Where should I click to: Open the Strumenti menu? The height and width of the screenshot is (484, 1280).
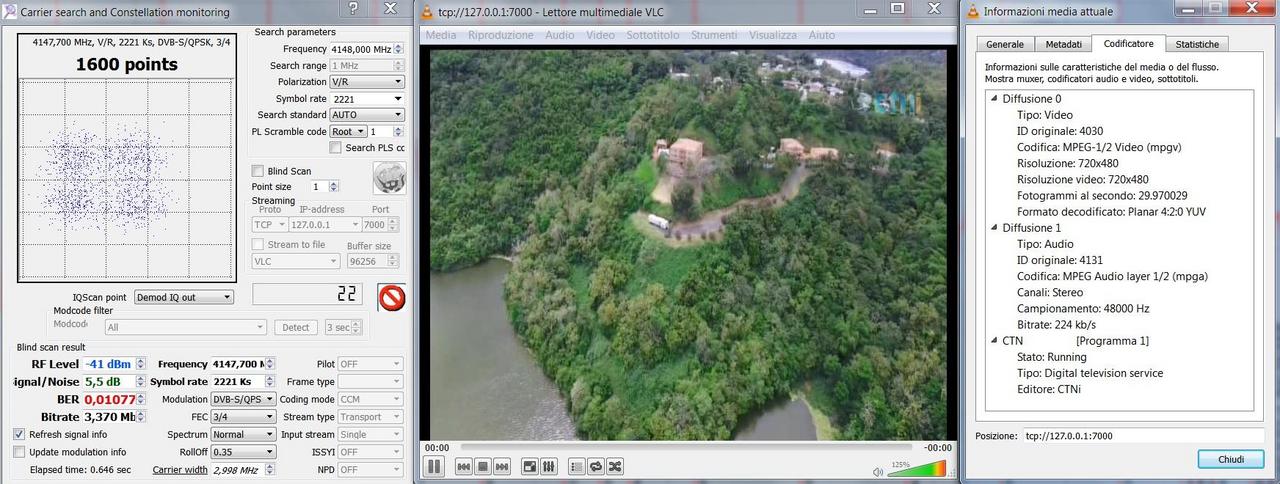(714, 35)
